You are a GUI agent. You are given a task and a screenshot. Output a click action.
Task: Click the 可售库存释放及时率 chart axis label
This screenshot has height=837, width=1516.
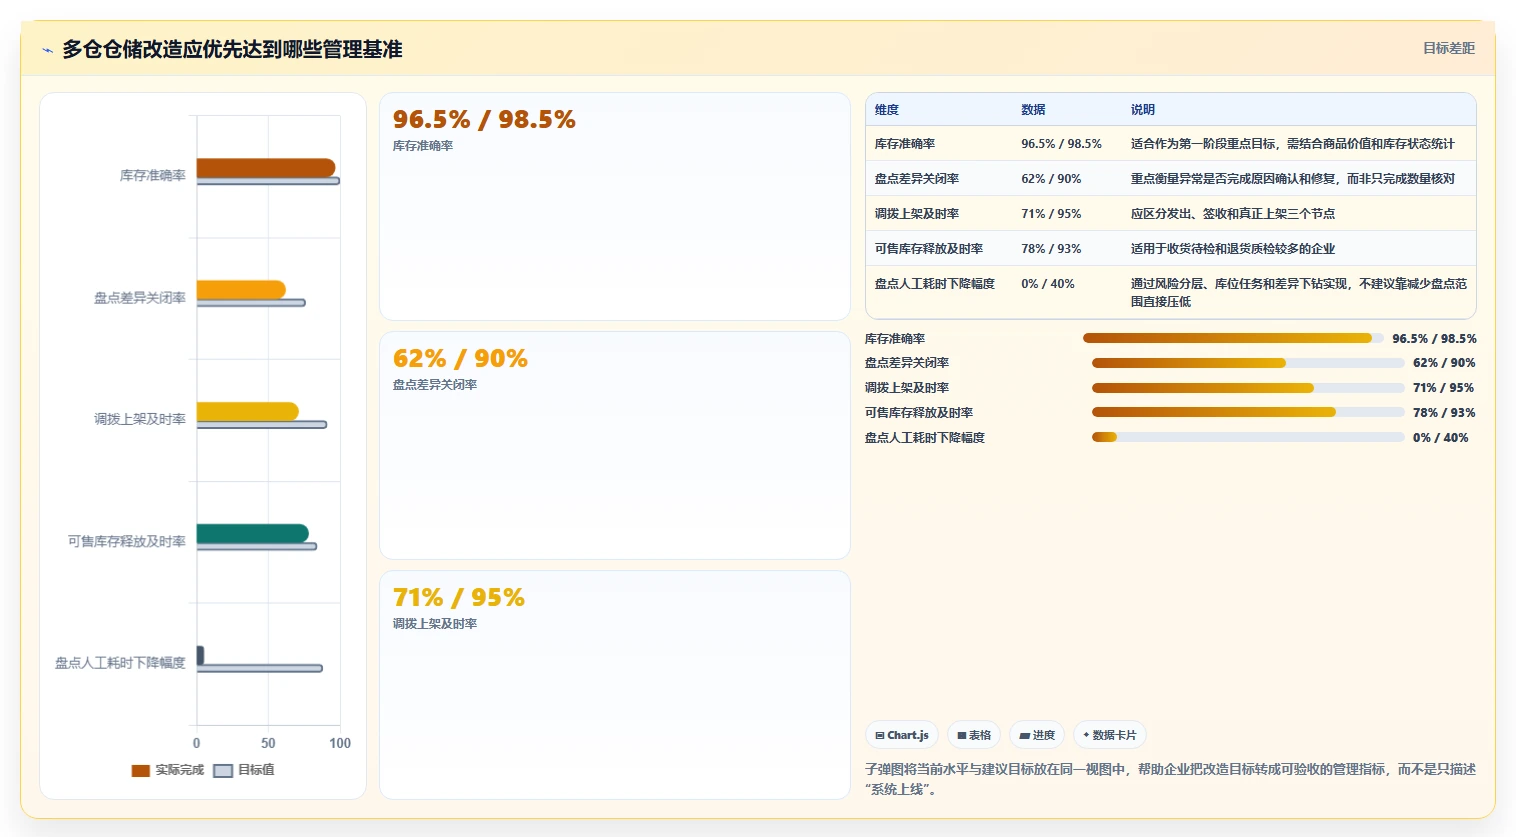[127, 541]
